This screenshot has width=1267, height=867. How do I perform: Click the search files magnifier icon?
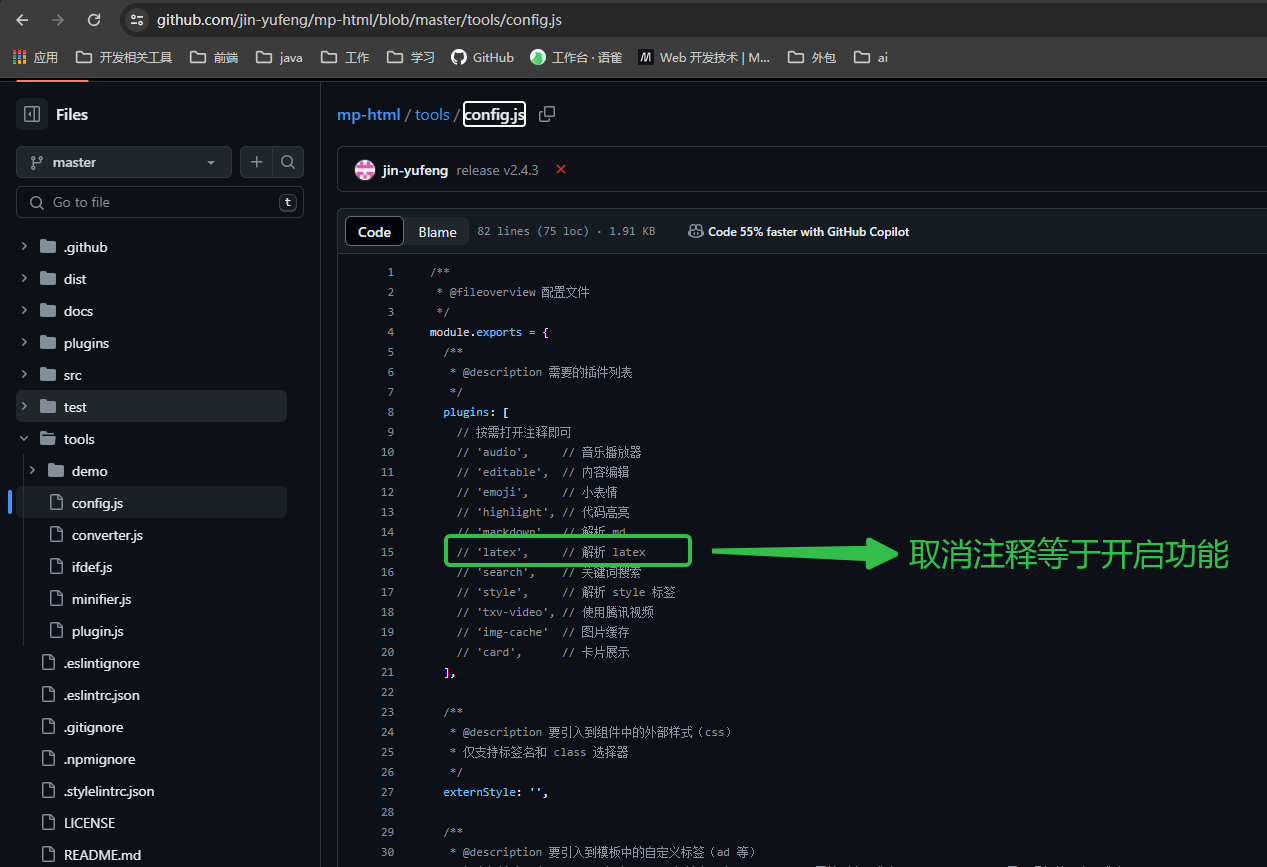pos(288,162)
